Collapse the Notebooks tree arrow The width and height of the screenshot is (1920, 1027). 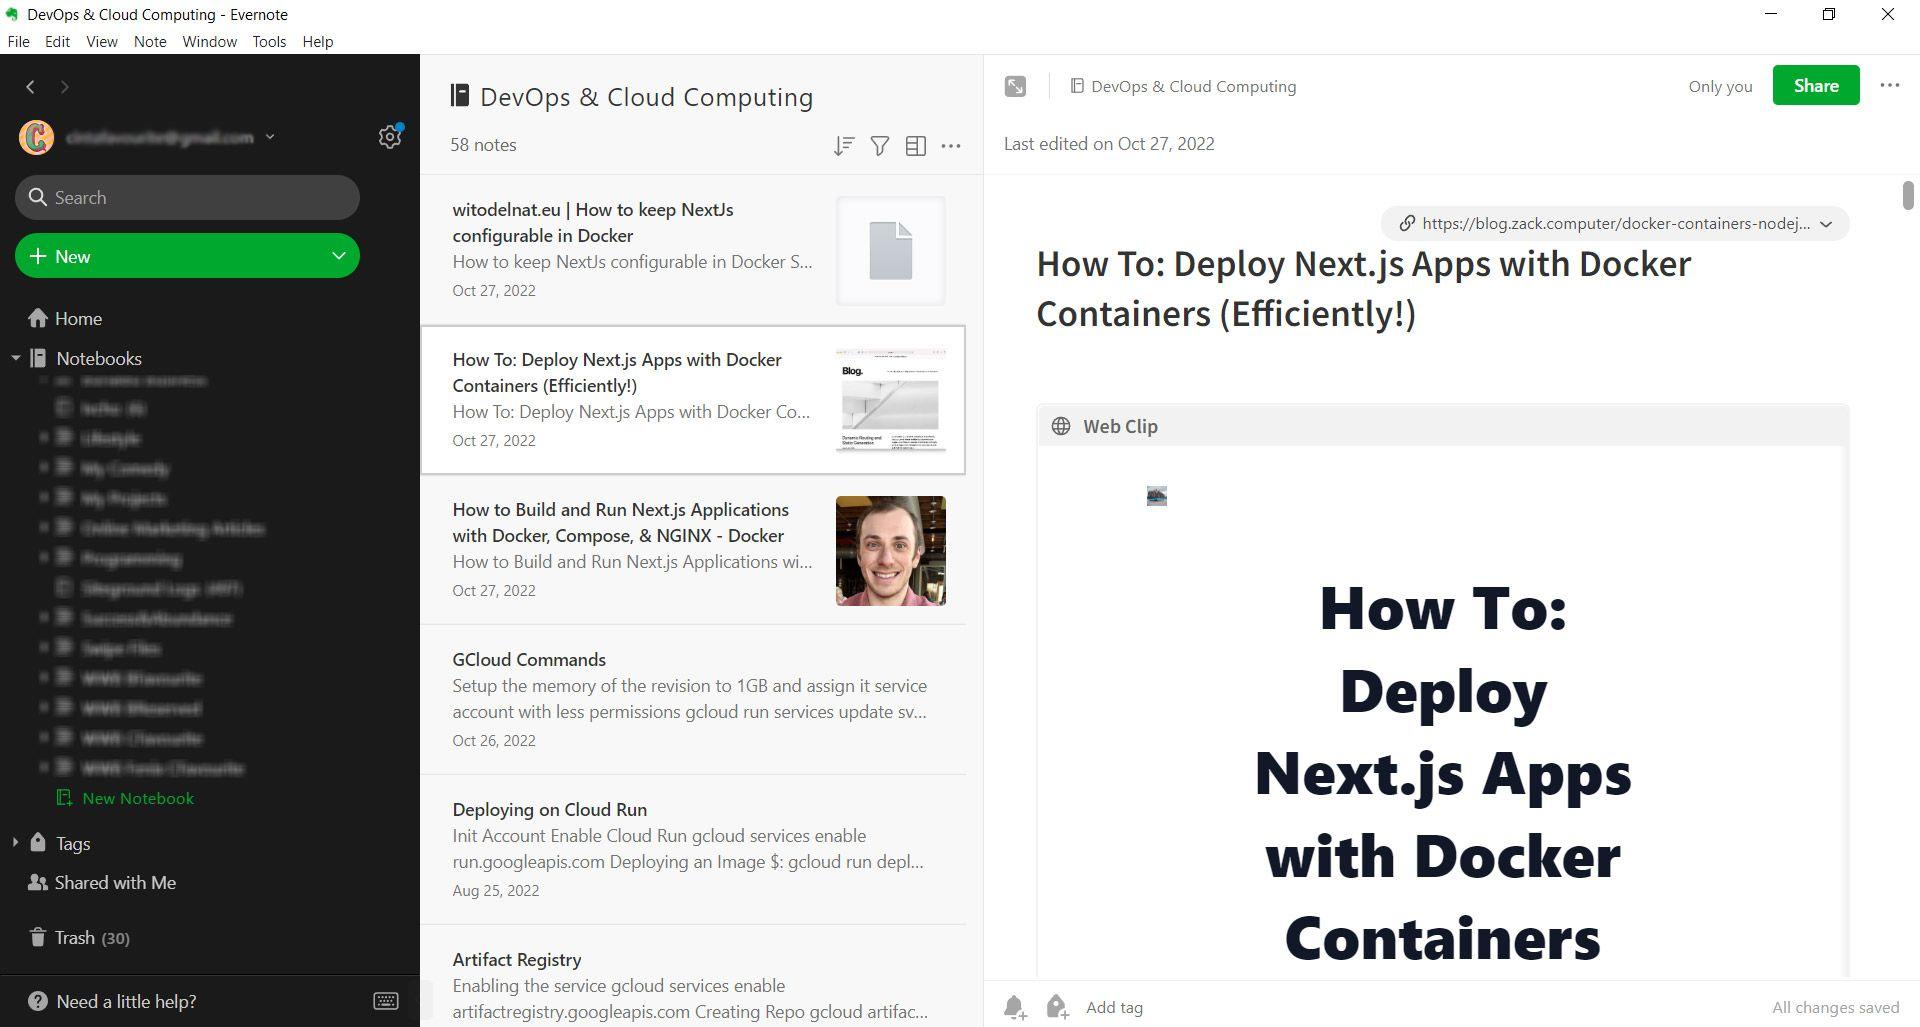coord(16,358)
